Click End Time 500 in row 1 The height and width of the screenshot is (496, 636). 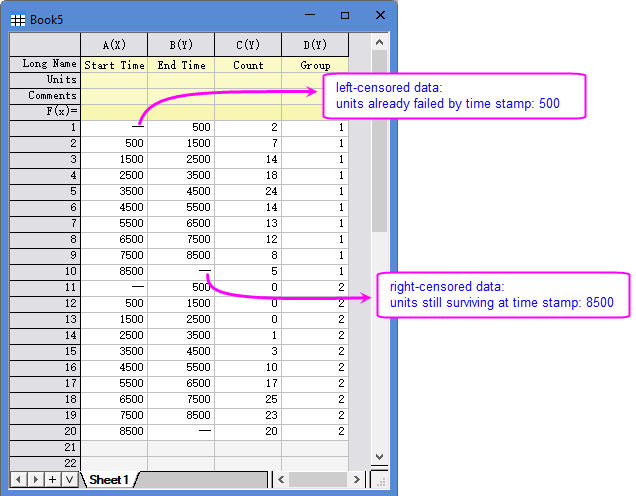coord(181,128)
